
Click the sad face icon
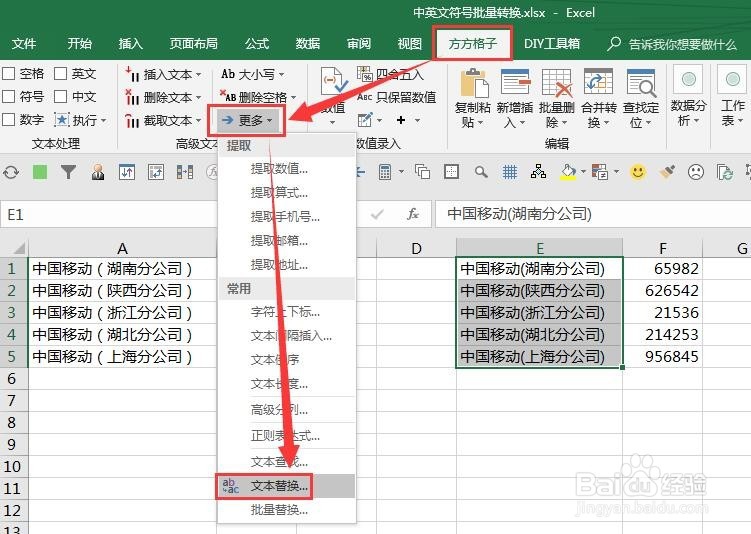(x=695, y=171)
